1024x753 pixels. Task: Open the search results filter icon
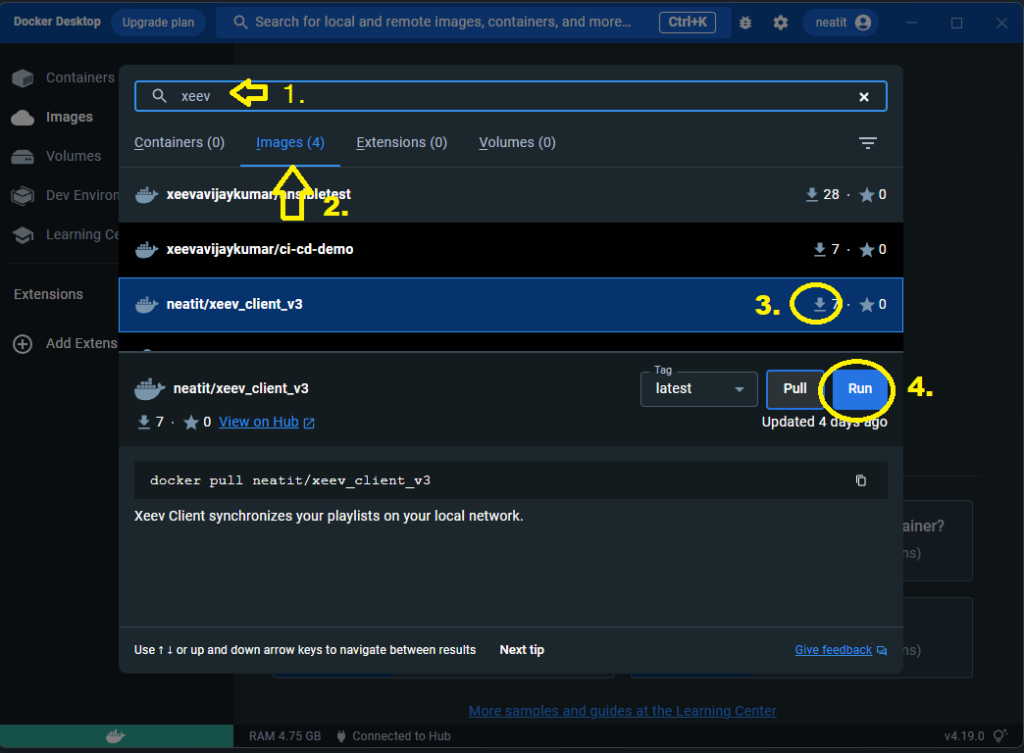868,143
